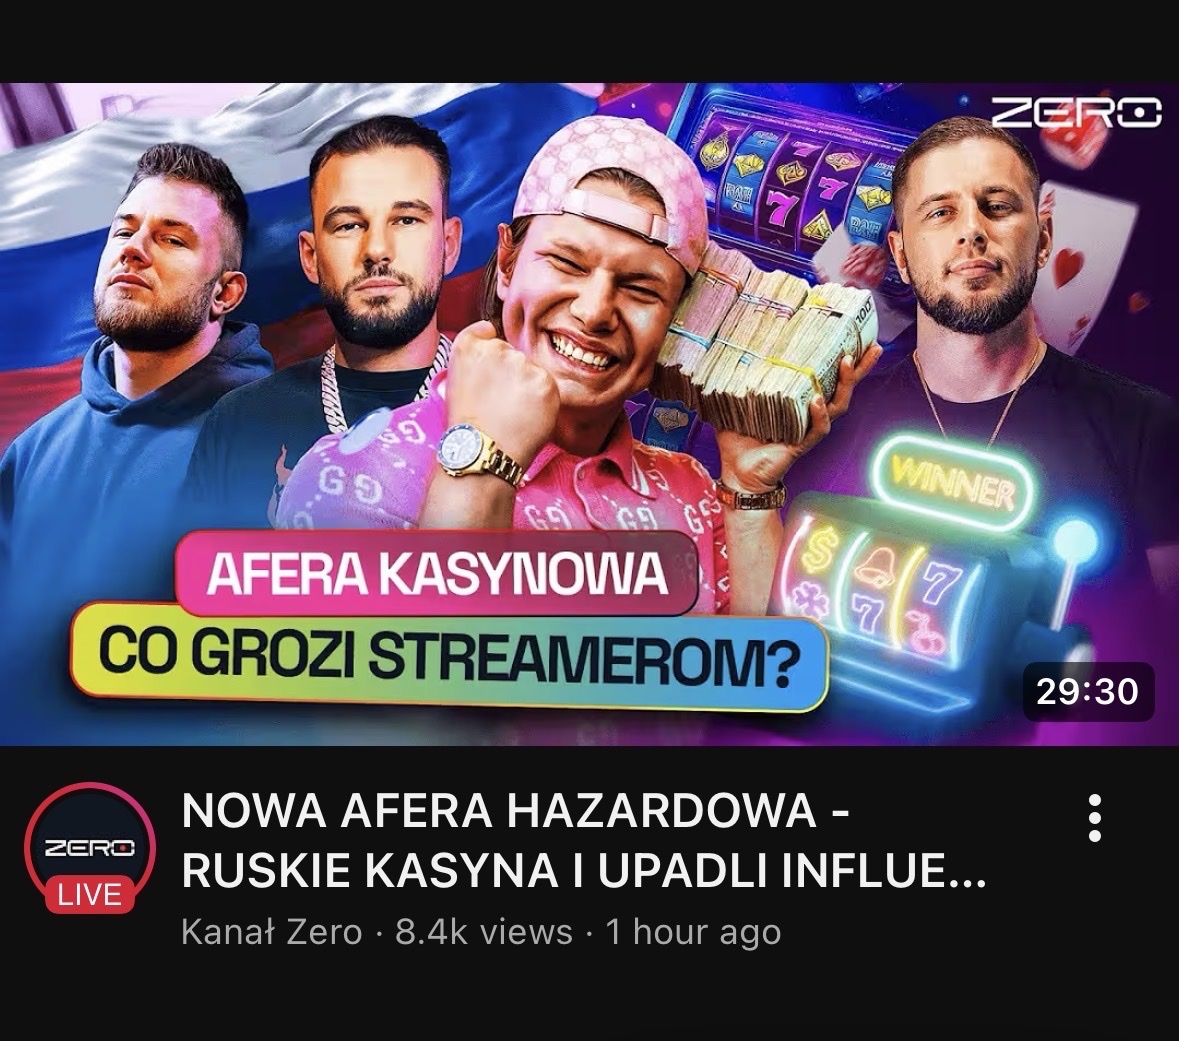Click the neon slot machine with sevens
Screen dimensions: 1179x1041
coord(925,579)
